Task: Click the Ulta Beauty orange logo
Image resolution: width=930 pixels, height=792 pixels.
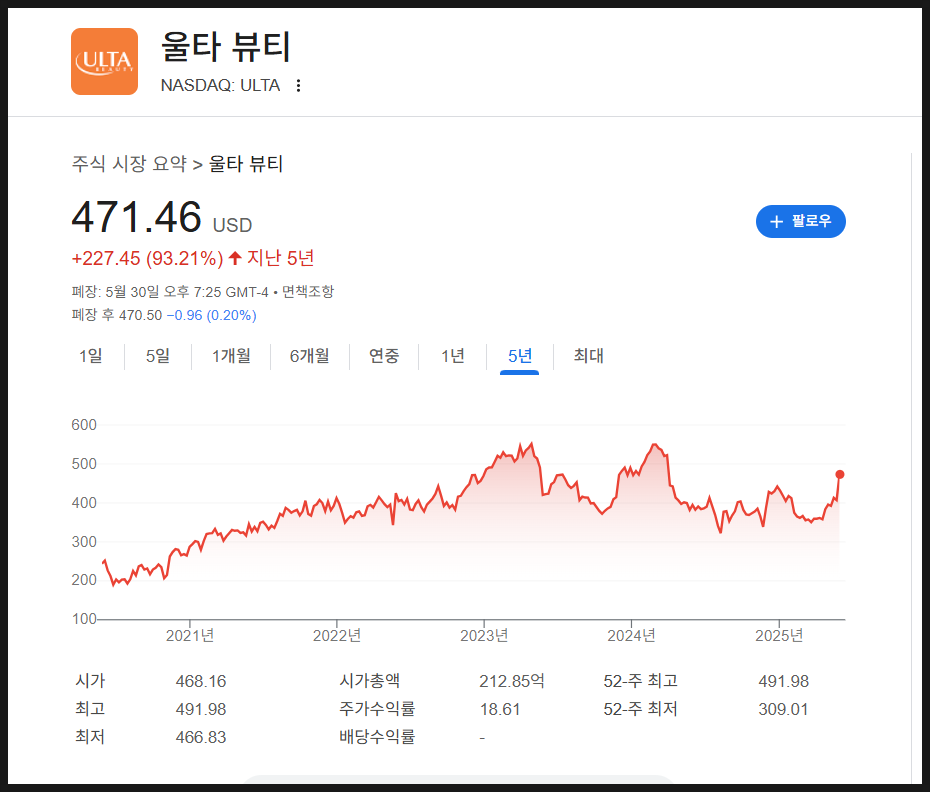Action: coord(104,62)
